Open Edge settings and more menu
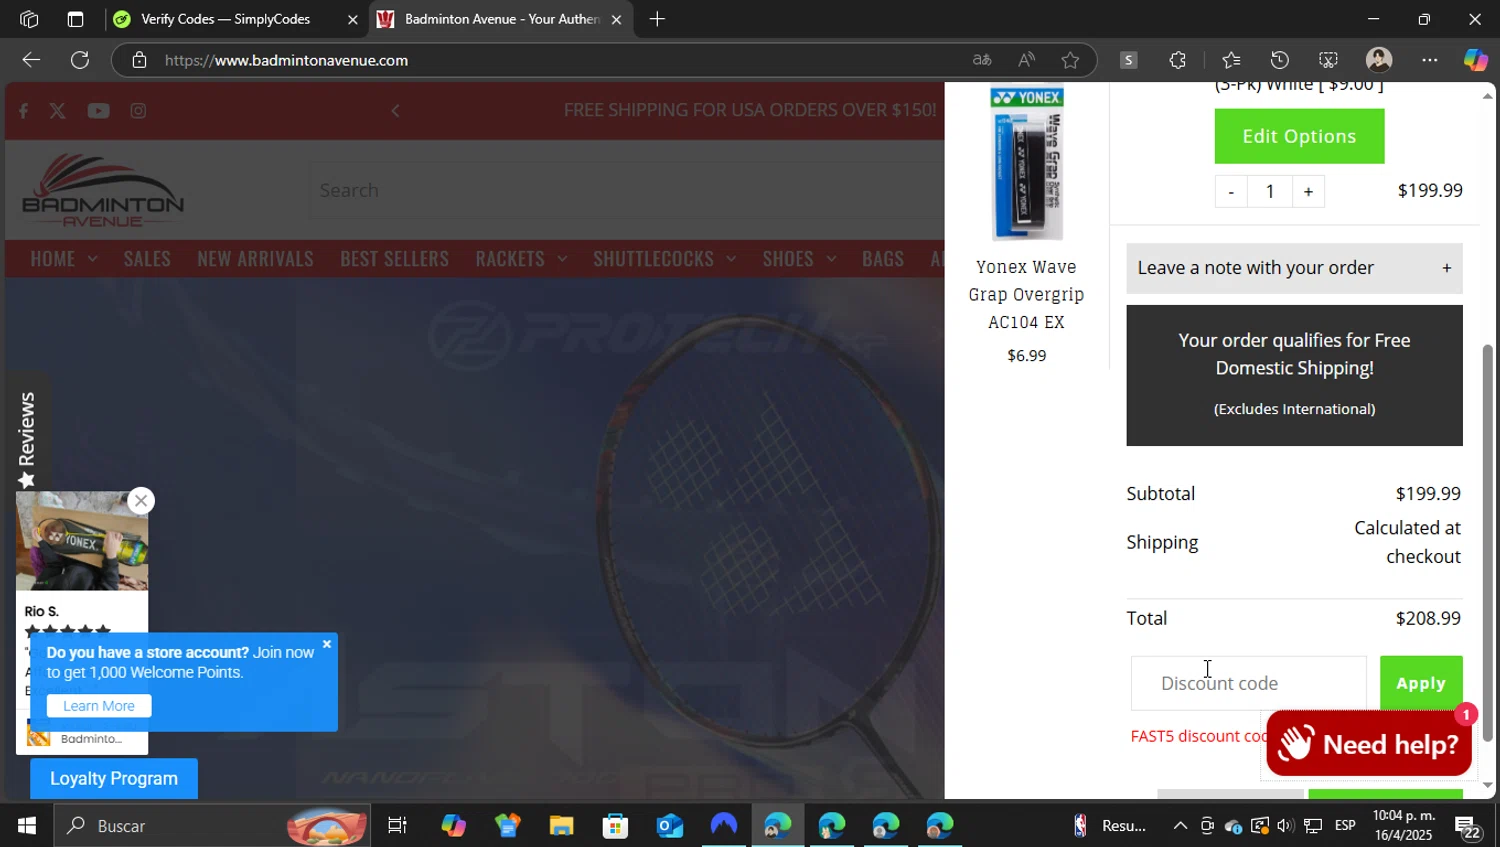Image resolution: width=1500 pixels, height=847 pixels. tap(1430, 60)
